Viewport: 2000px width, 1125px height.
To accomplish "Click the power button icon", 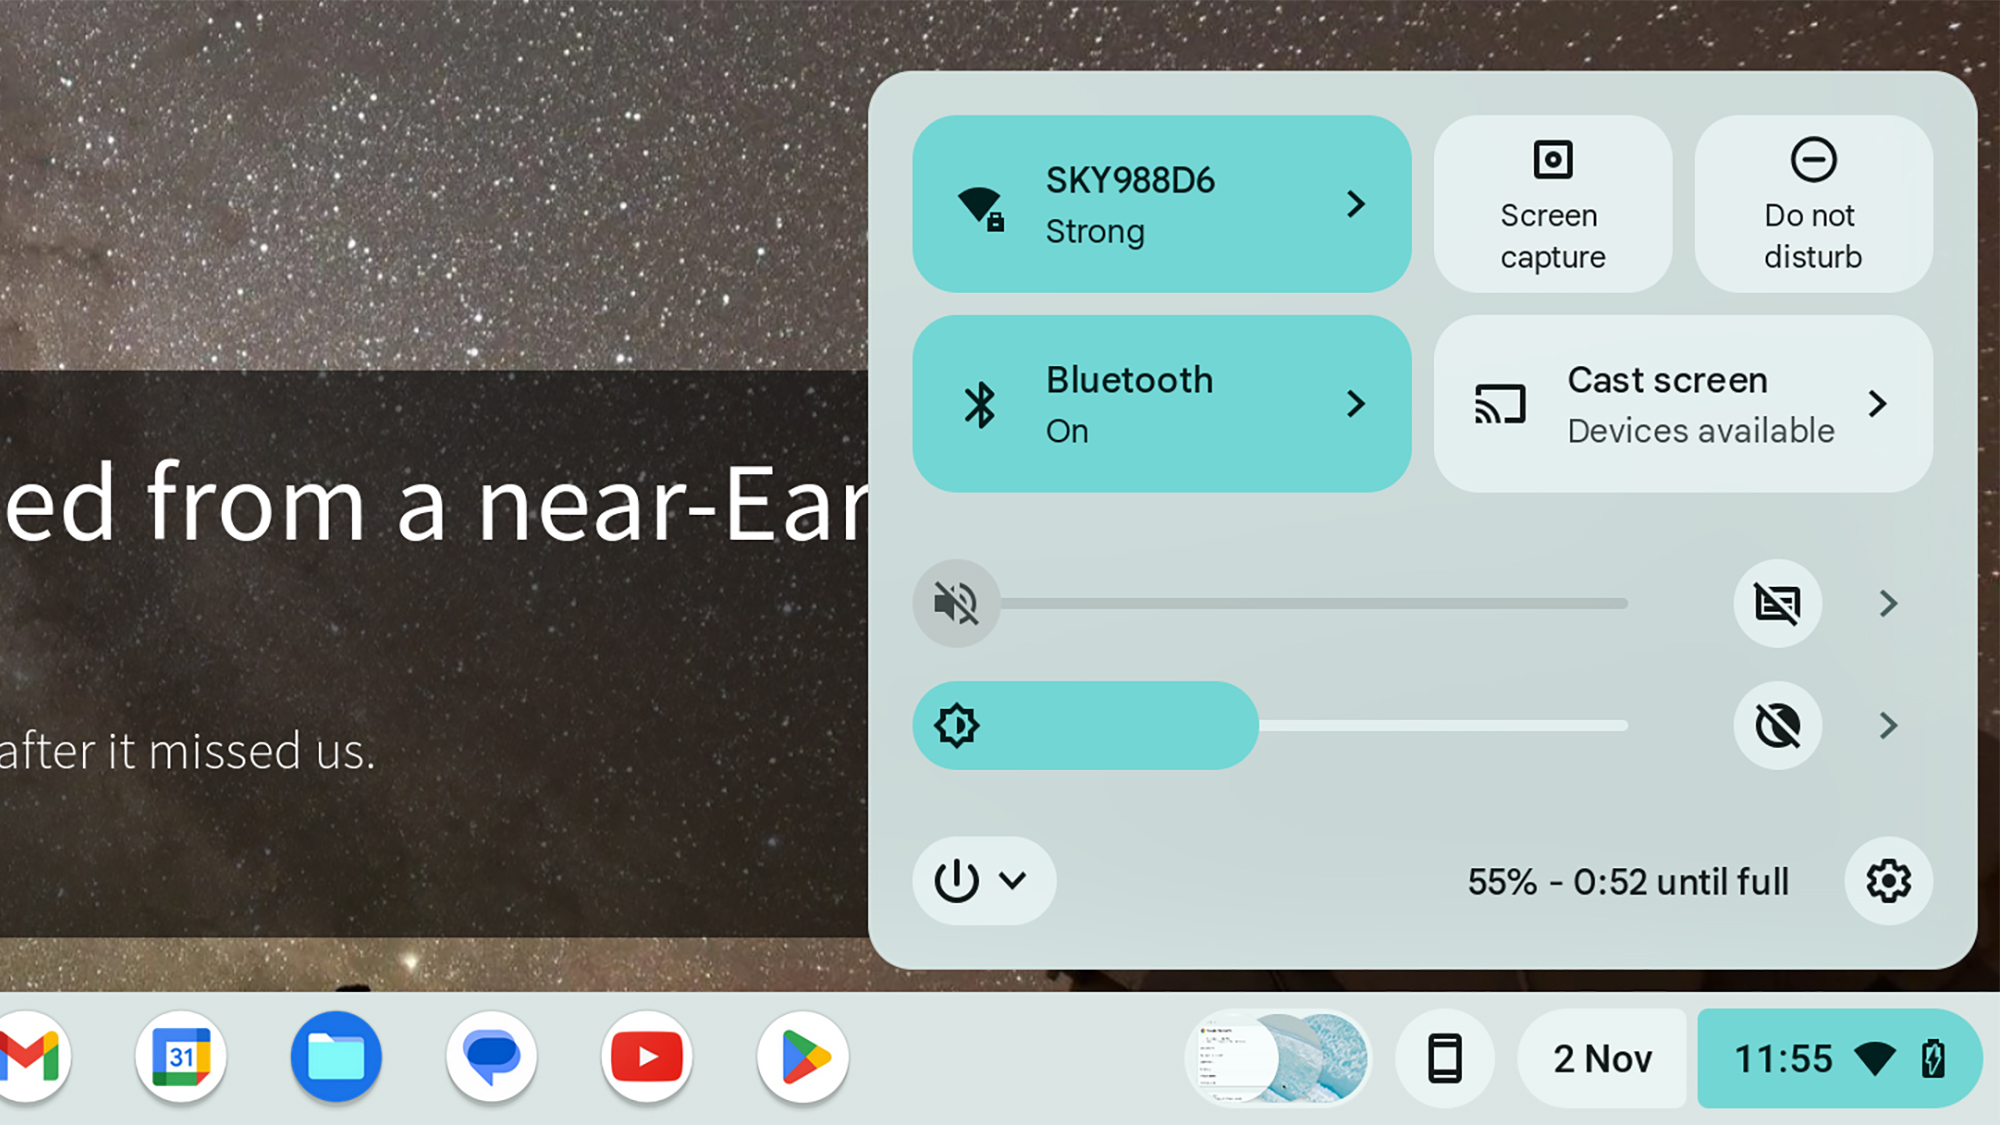I will click(x=957, y=880).
